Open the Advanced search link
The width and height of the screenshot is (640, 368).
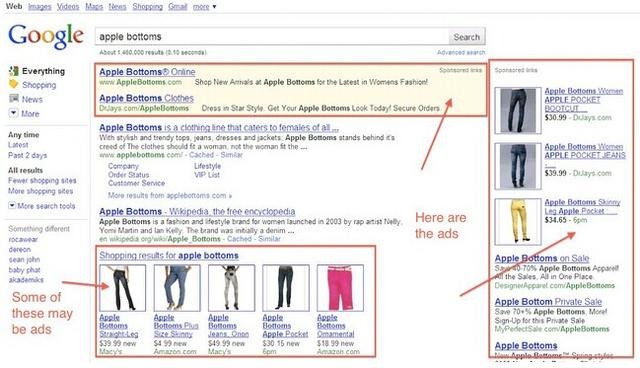461,52
